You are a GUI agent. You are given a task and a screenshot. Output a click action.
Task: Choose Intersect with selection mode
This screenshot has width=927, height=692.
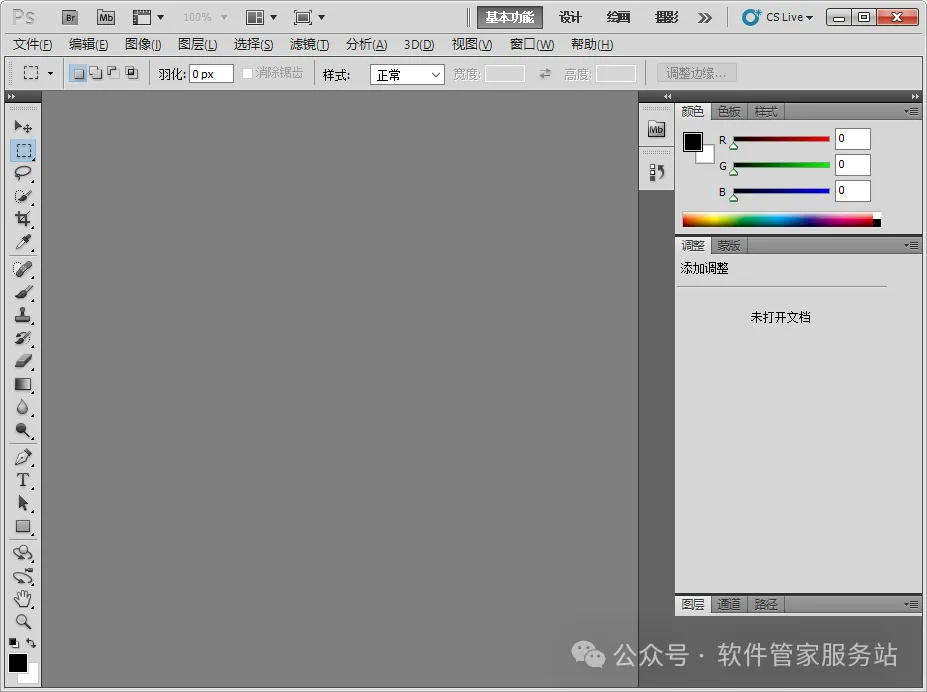pos(132,73)
